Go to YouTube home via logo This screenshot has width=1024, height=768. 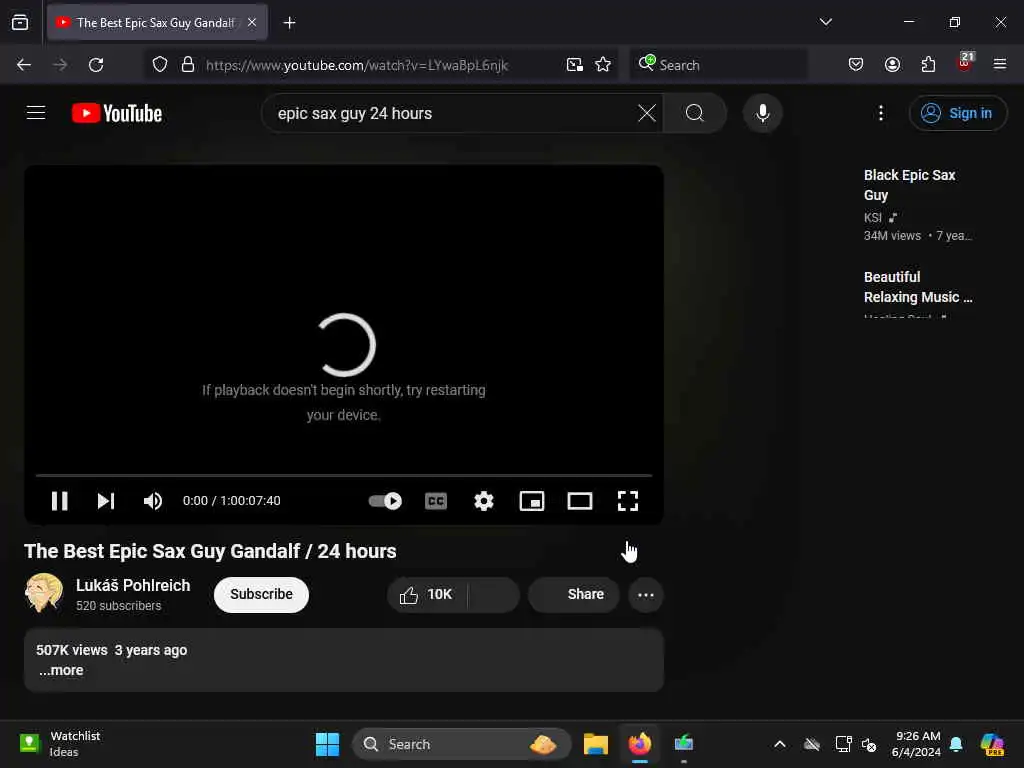[x=117, y=113]
